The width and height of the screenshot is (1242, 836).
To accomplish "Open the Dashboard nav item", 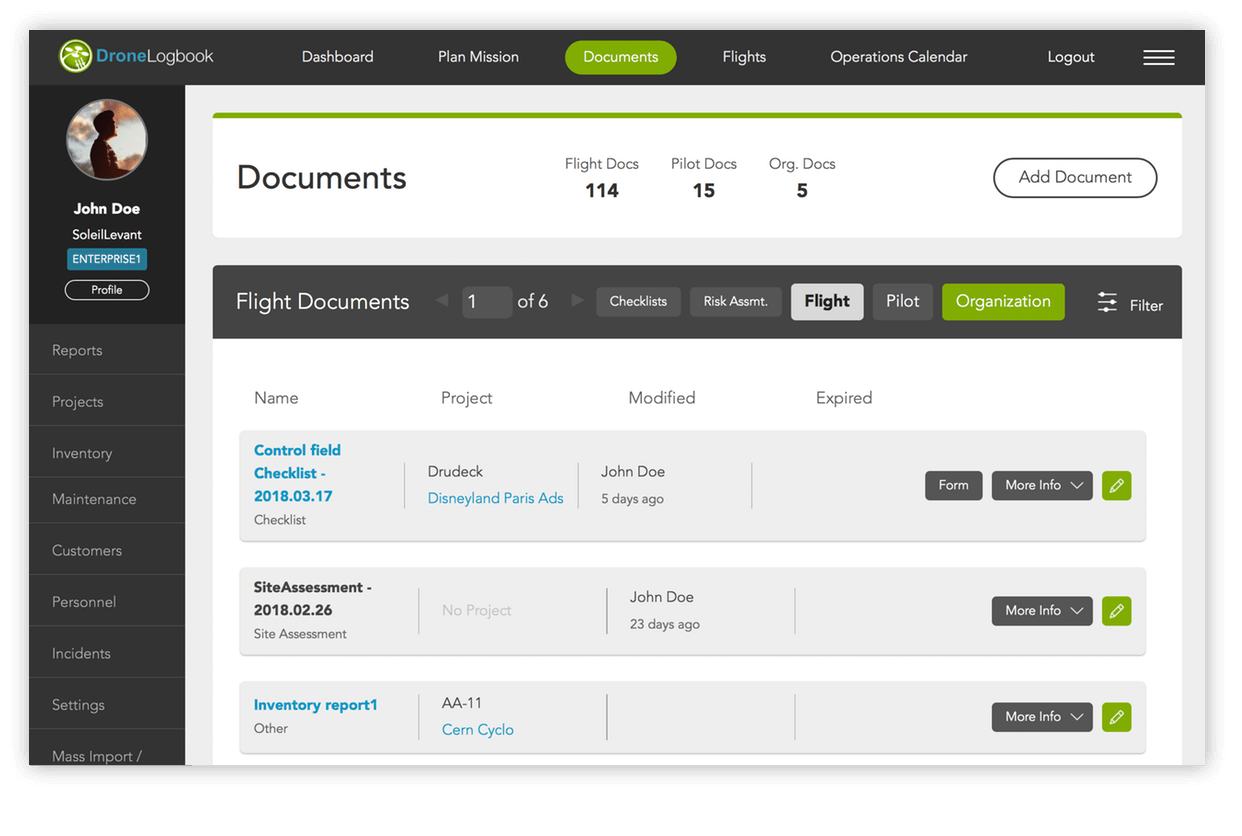I will point(338,57).
